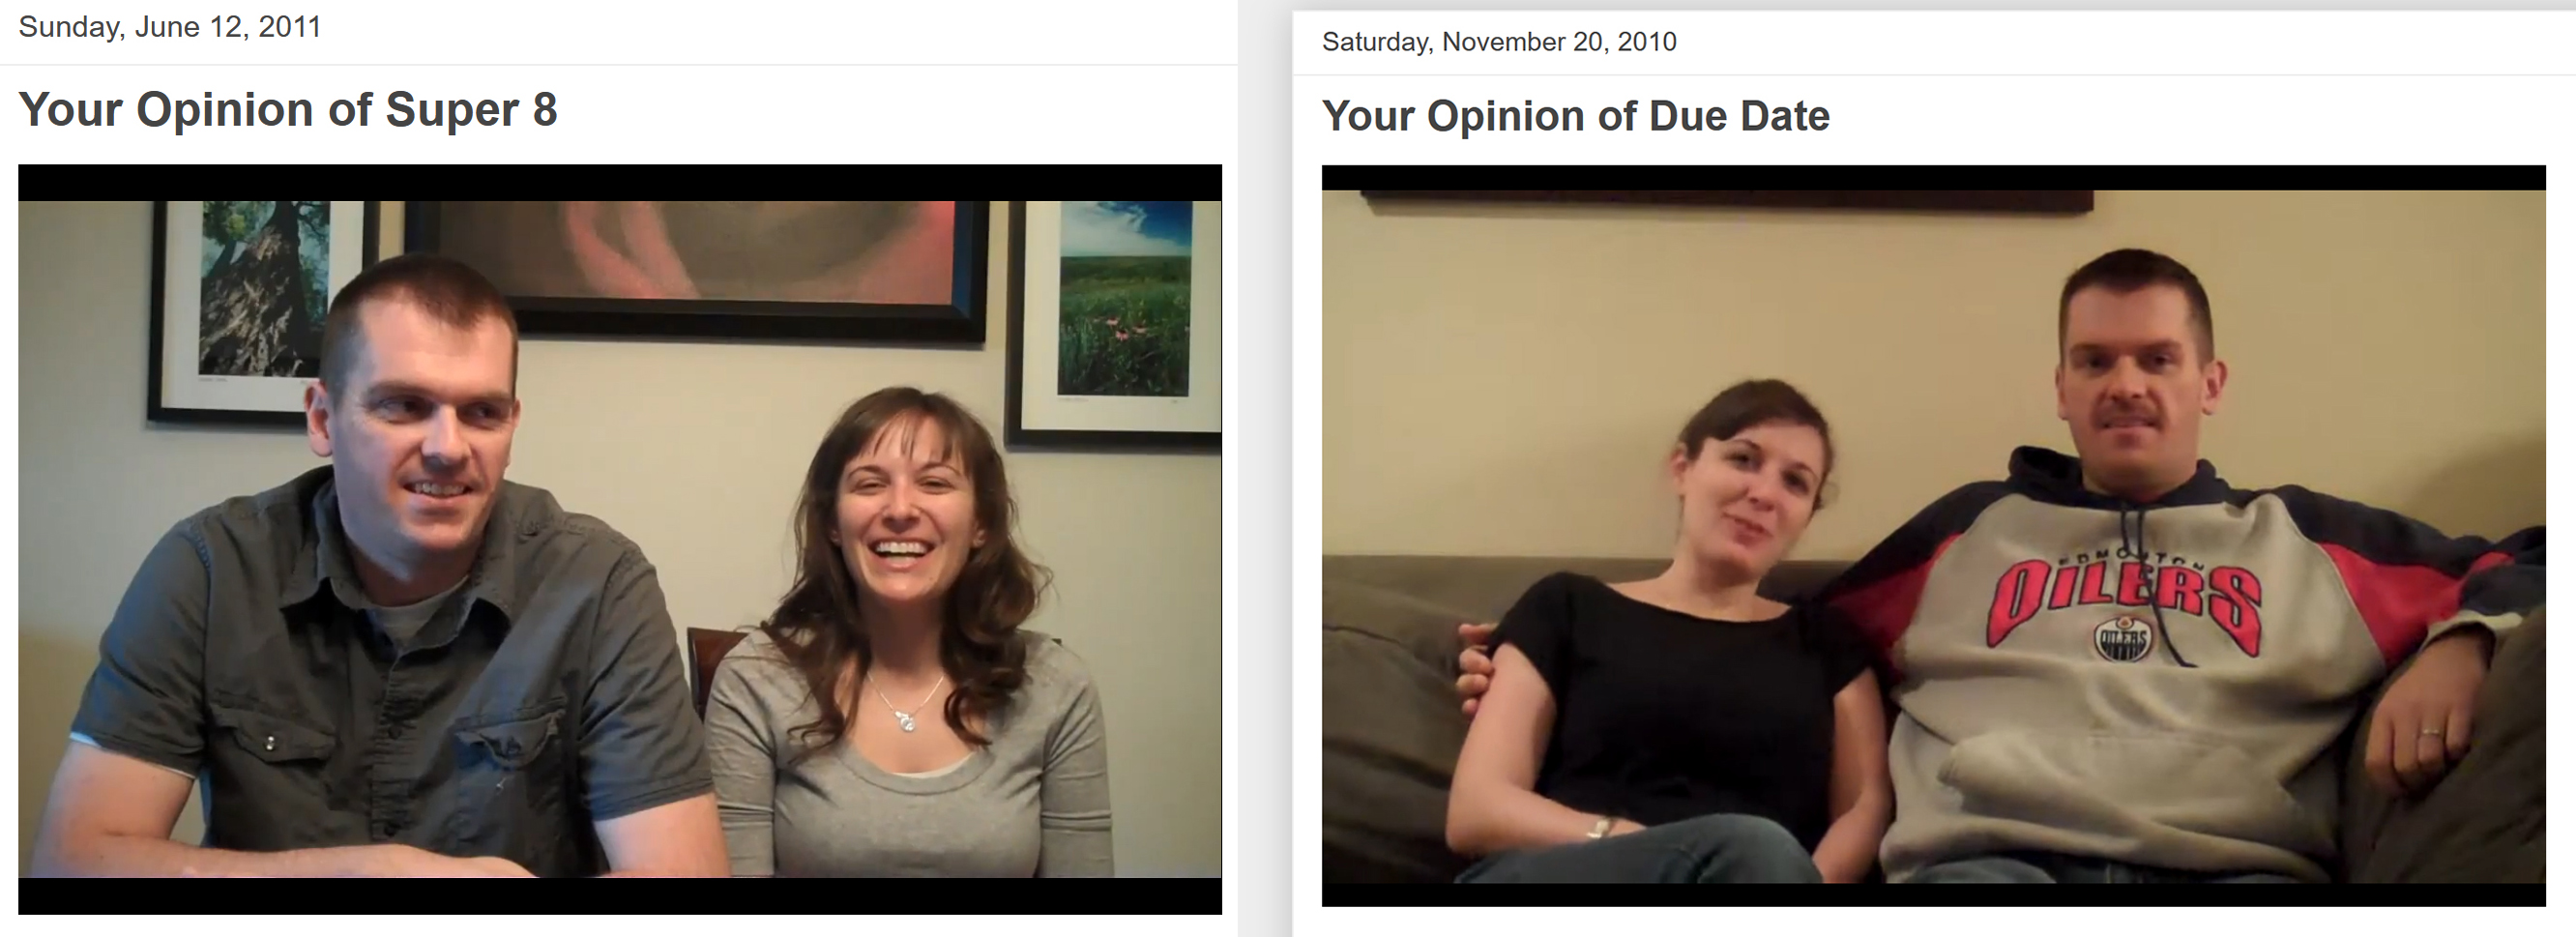2576x937 pixels.
Task: Click the dark wooden shelf above the couch
Action: pyautogui.click(x=1728, y=201)
